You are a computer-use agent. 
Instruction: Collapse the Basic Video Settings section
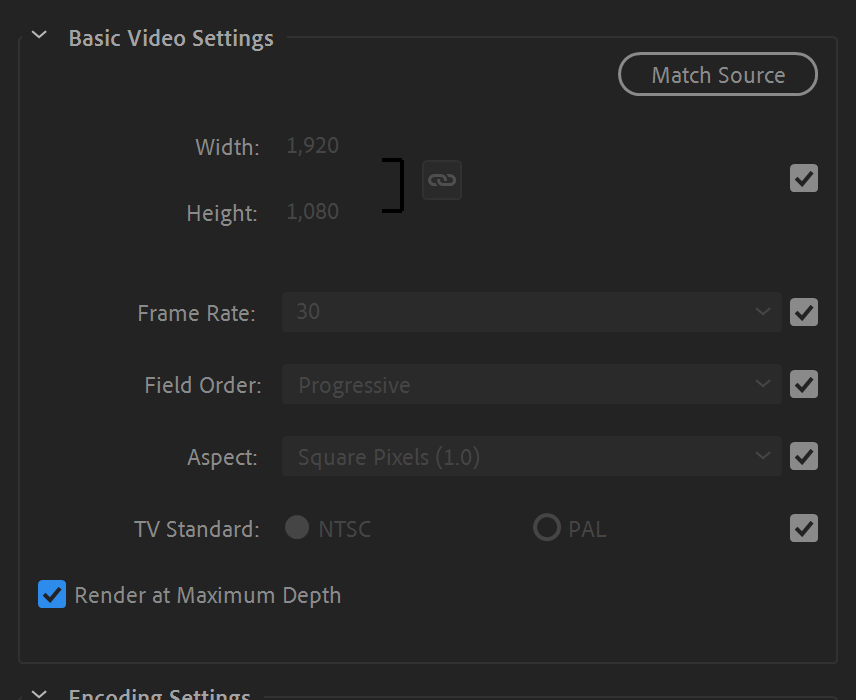coord(39,37)
